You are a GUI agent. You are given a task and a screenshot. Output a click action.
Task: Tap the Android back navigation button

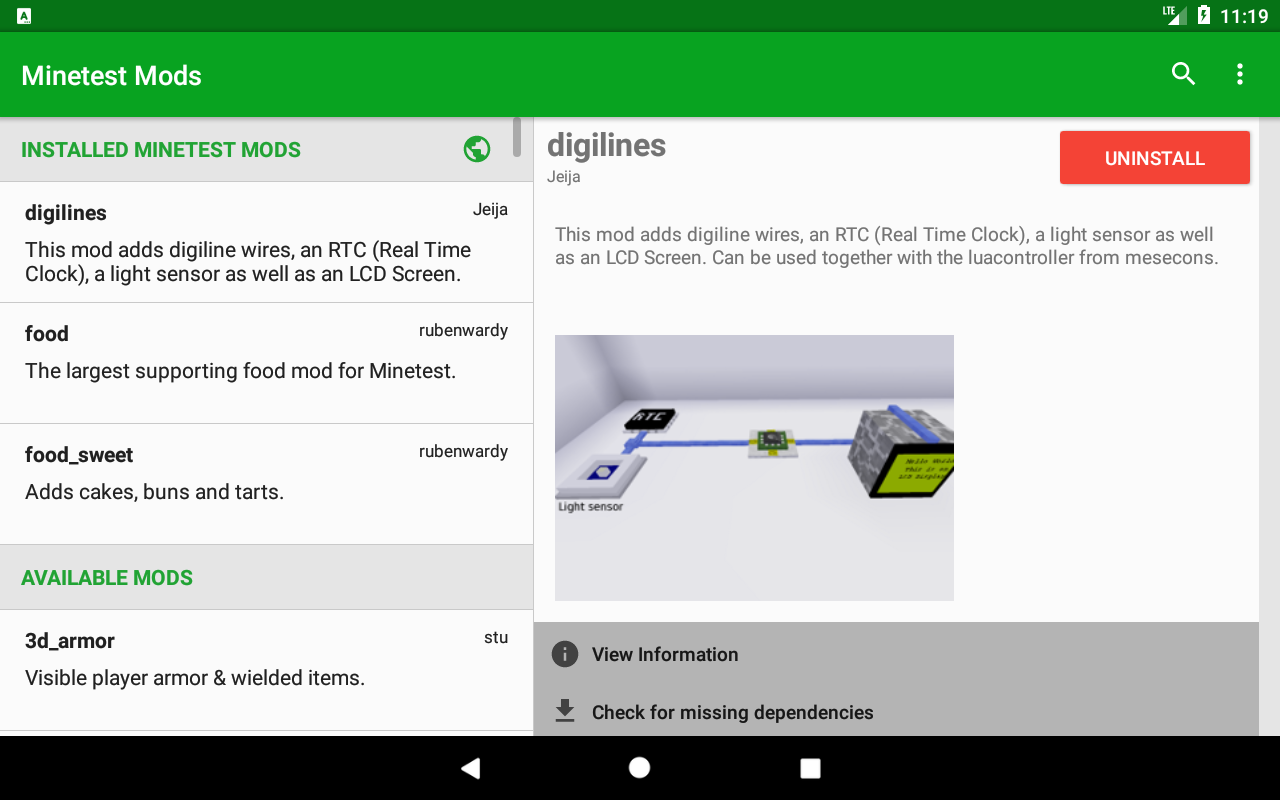point(470,768)
